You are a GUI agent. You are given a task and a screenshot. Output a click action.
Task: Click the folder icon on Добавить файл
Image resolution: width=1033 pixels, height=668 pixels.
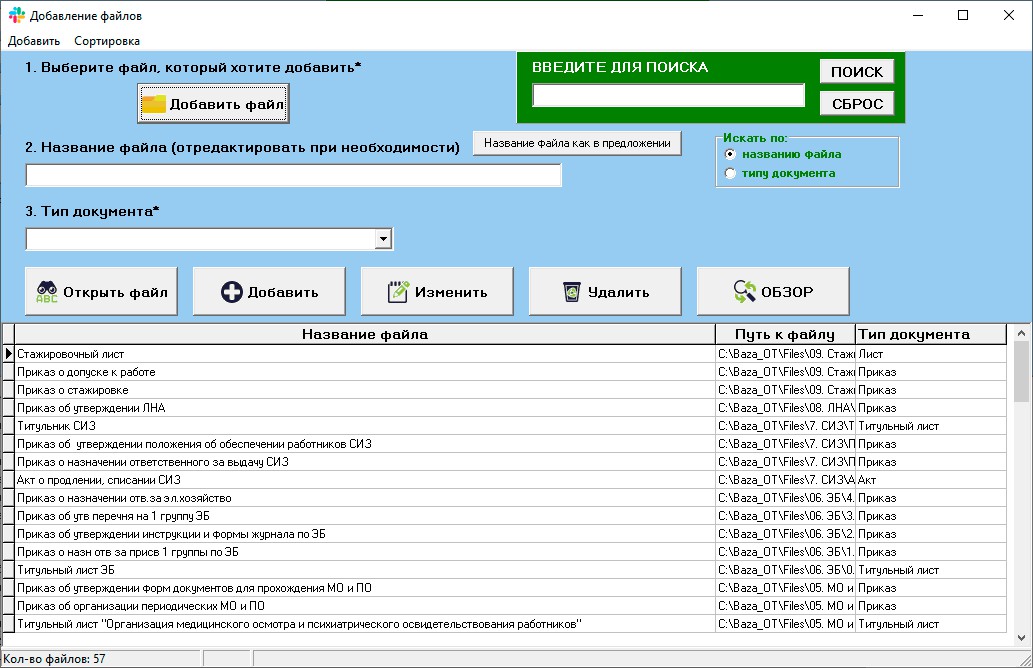click(x=154, y=103)
